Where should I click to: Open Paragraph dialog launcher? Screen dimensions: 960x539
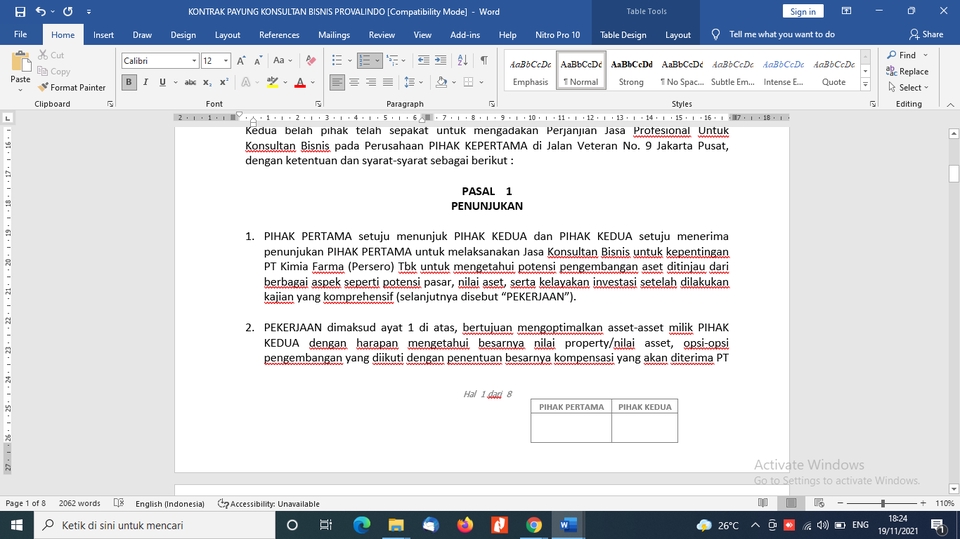pyautogui.click(x=492, y=104)
